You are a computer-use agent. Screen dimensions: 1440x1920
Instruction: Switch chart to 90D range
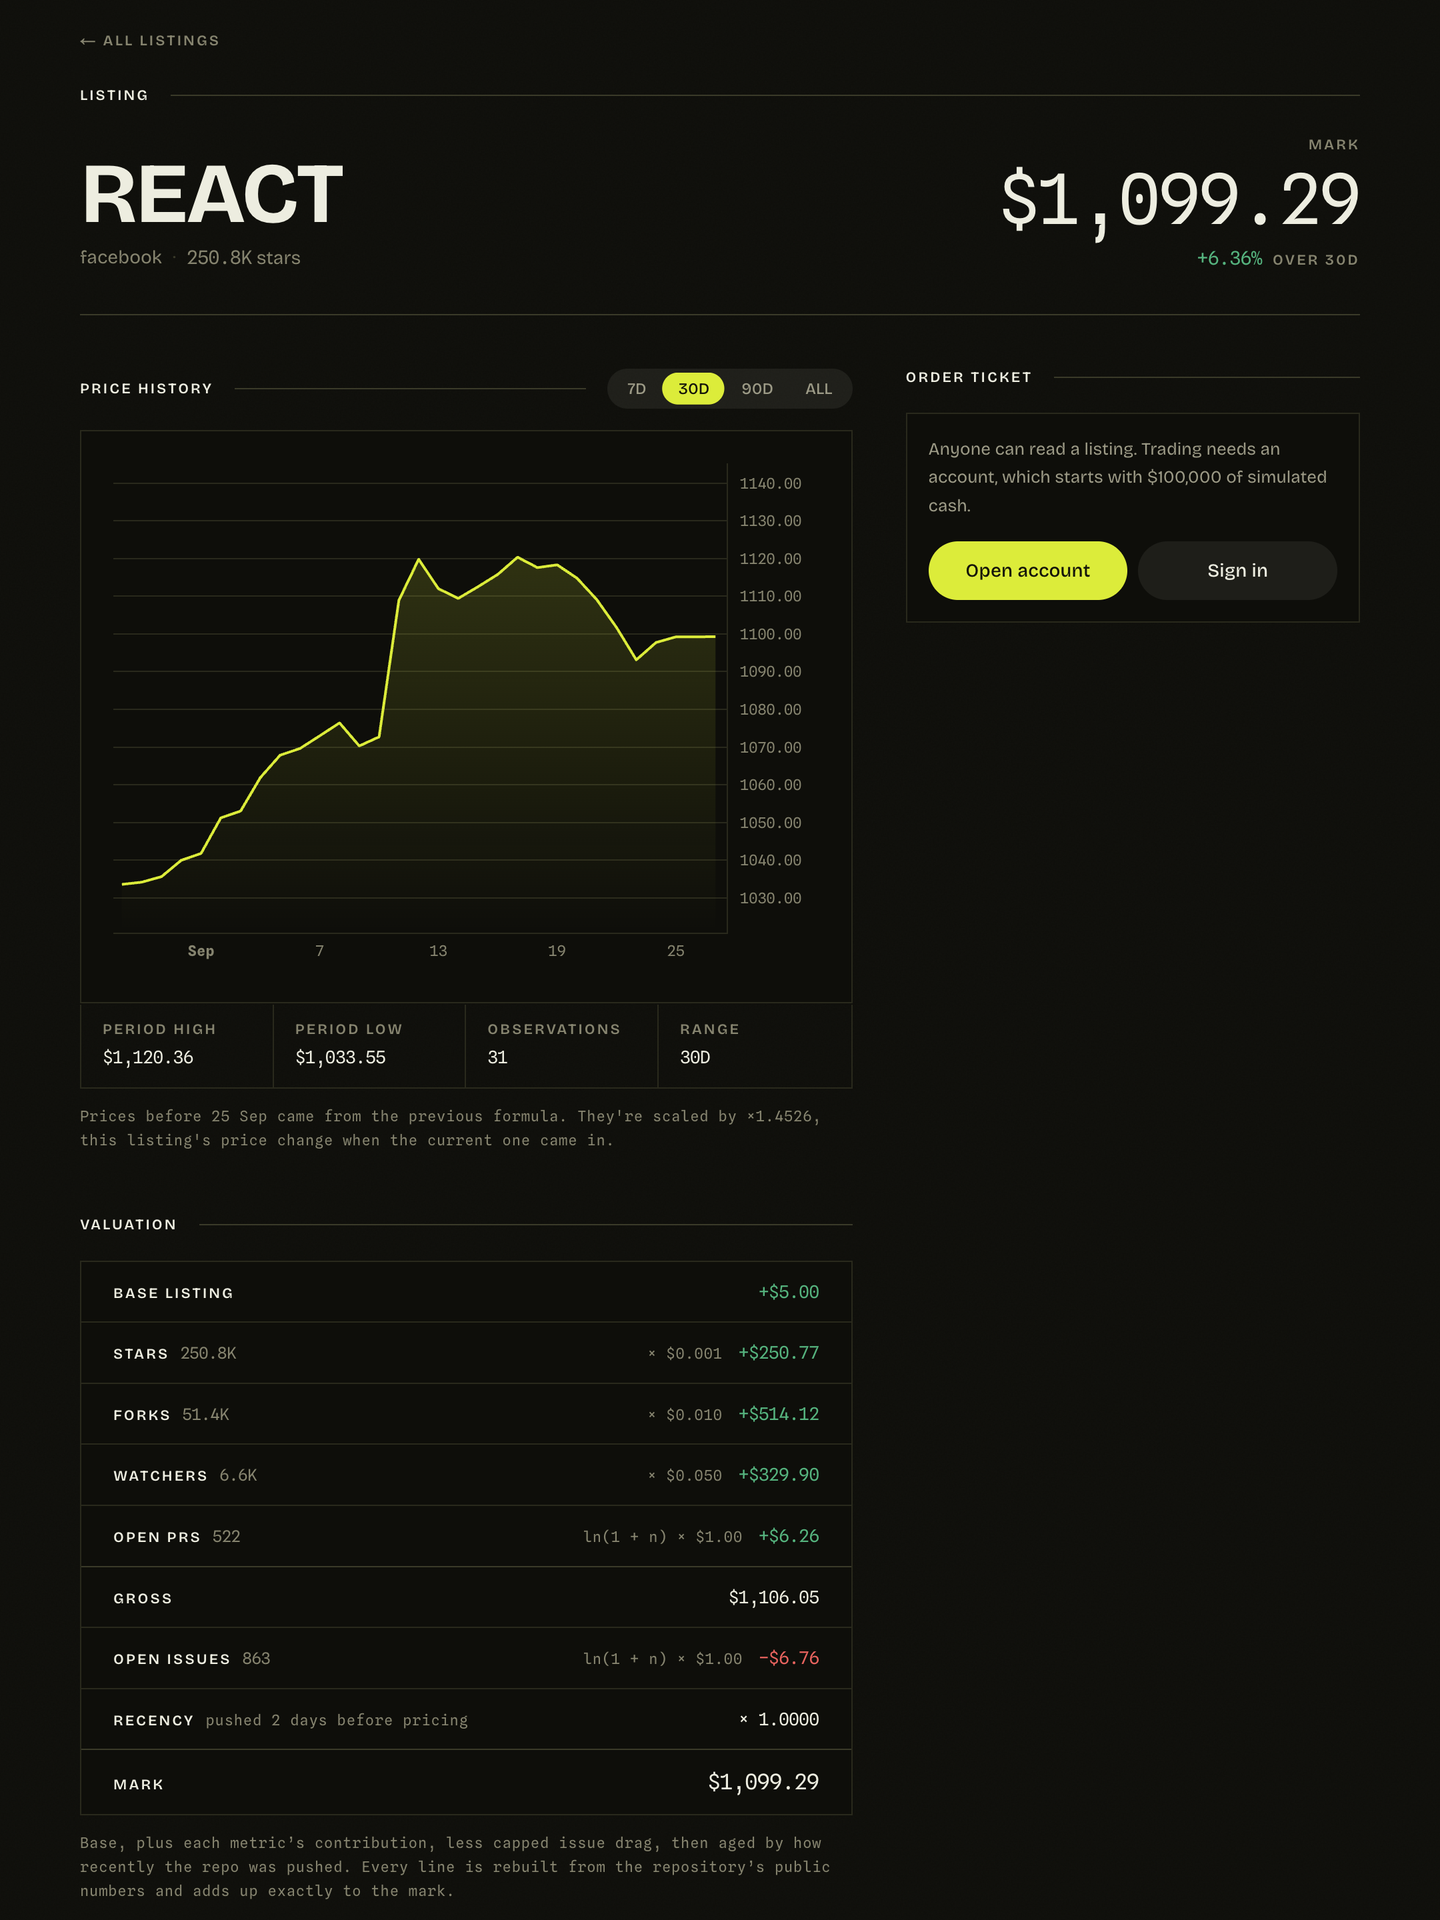(x=757, y=389)
